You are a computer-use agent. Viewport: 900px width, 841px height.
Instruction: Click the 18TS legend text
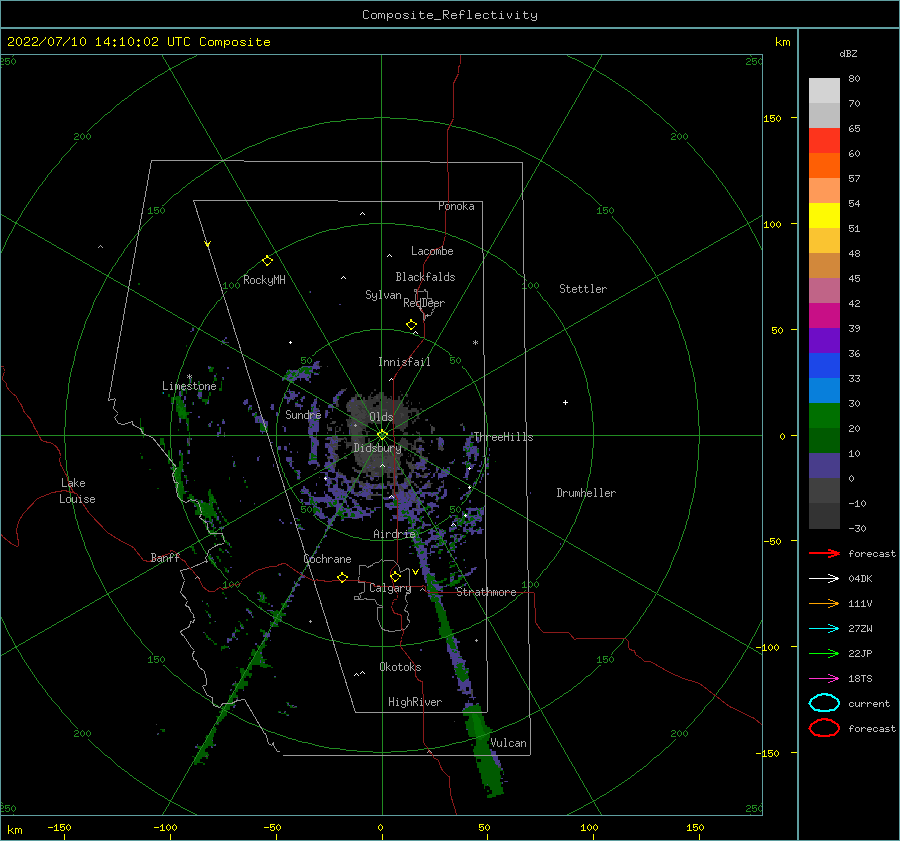[860, 679]
